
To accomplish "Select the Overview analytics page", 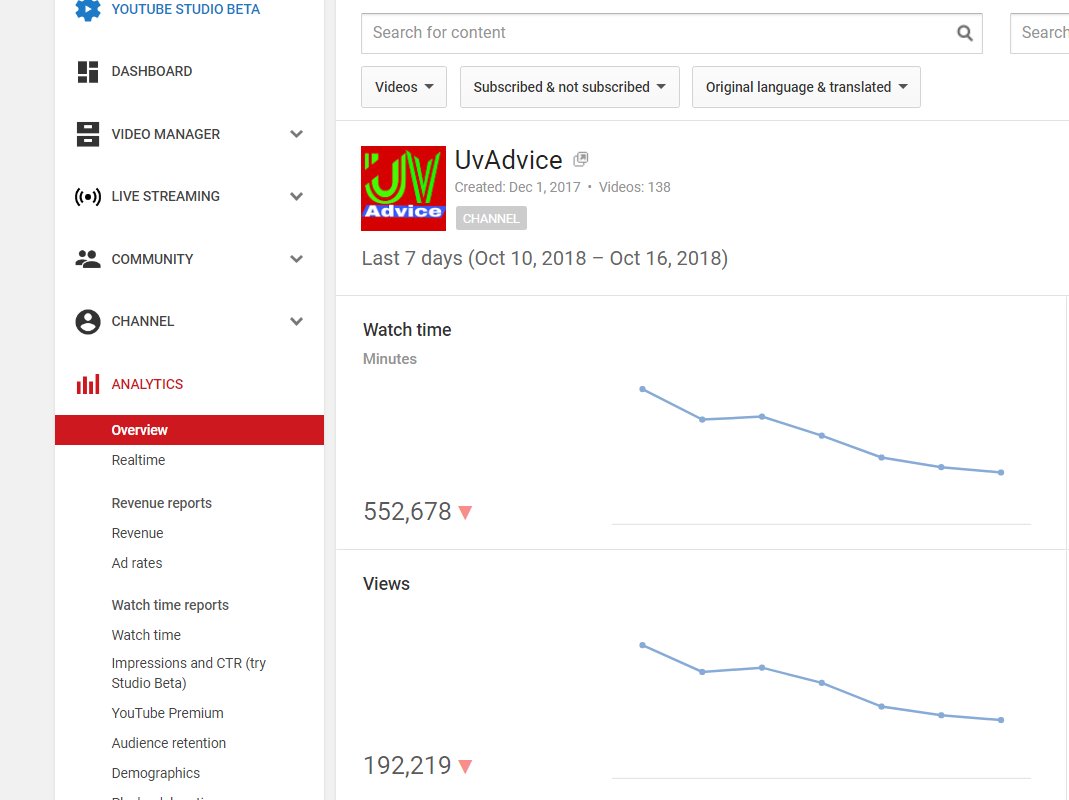I will point(190,430).
